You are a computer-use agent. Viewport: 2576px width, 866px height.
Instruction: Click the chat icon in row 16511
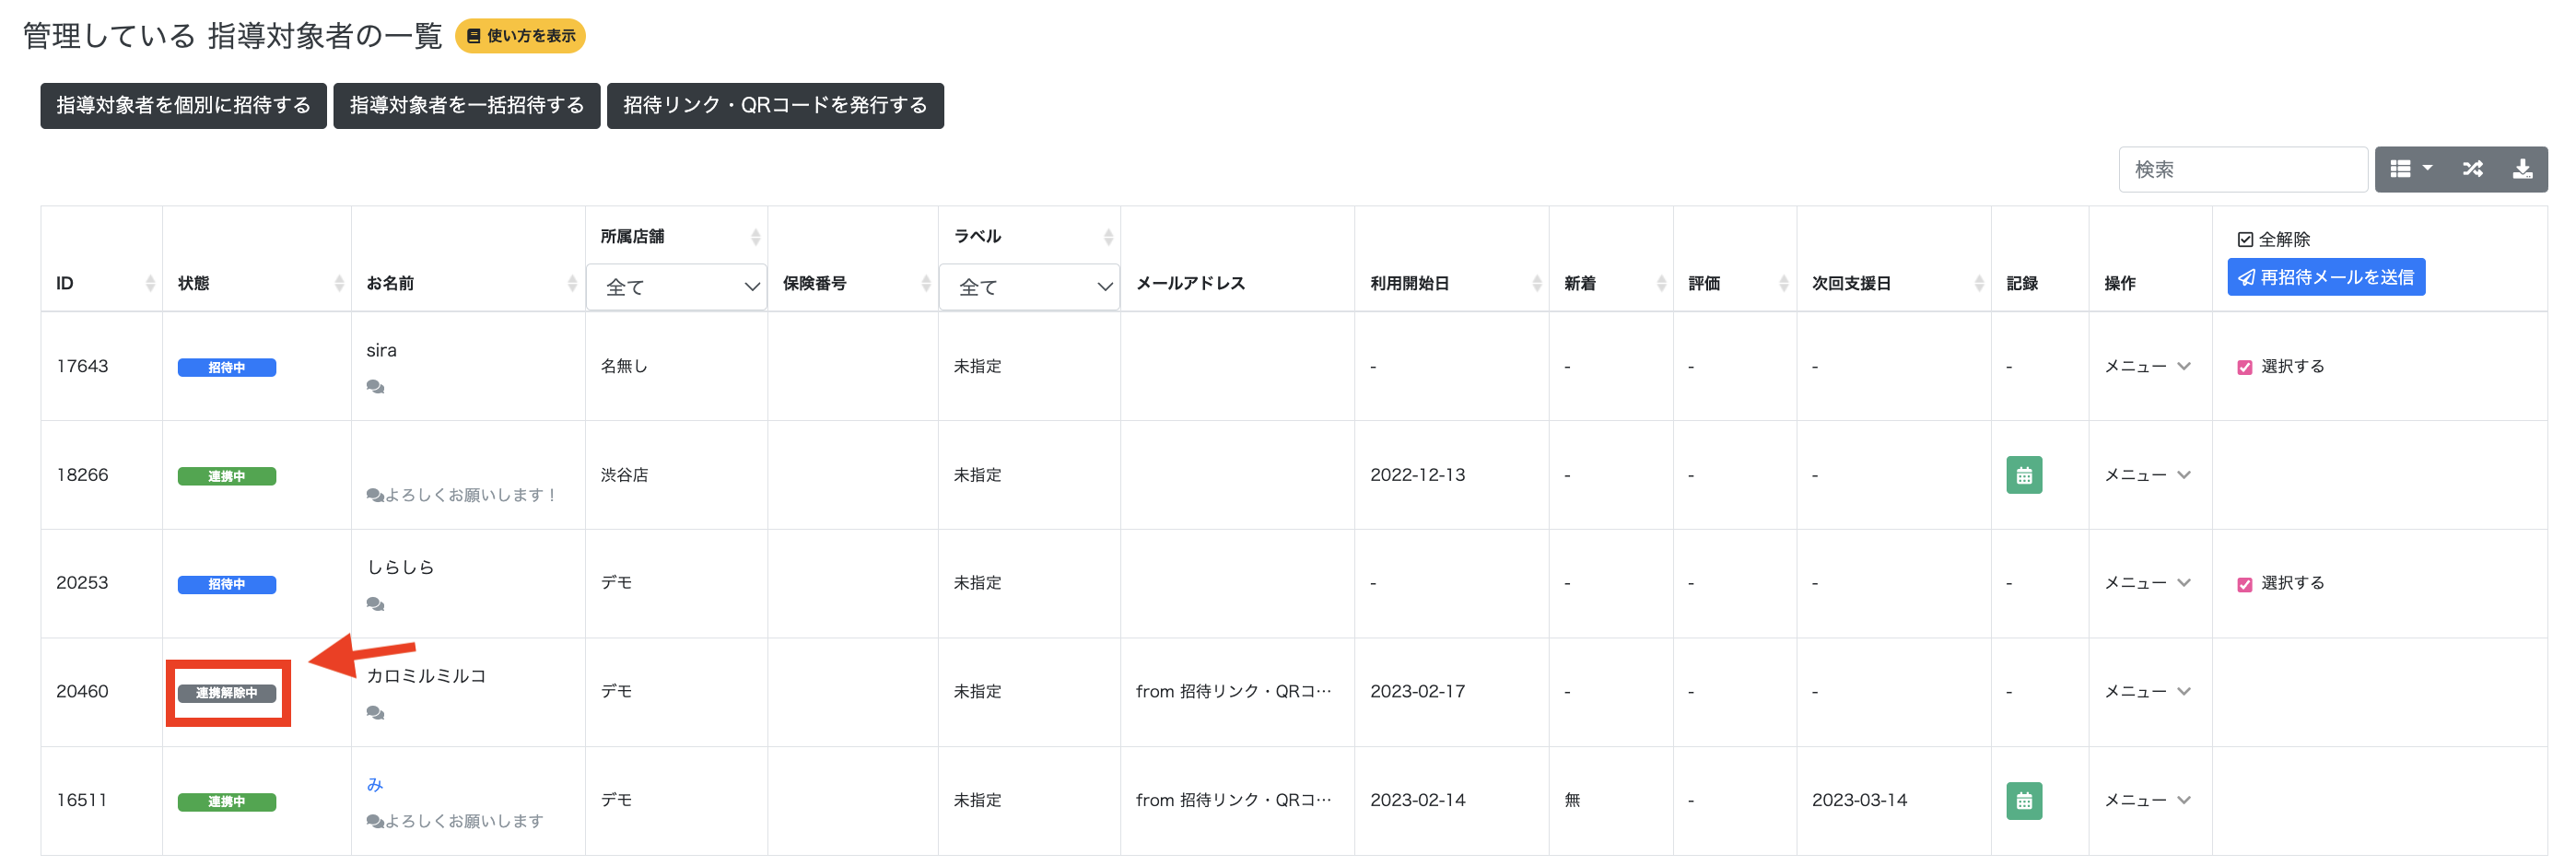coord(375,821)
